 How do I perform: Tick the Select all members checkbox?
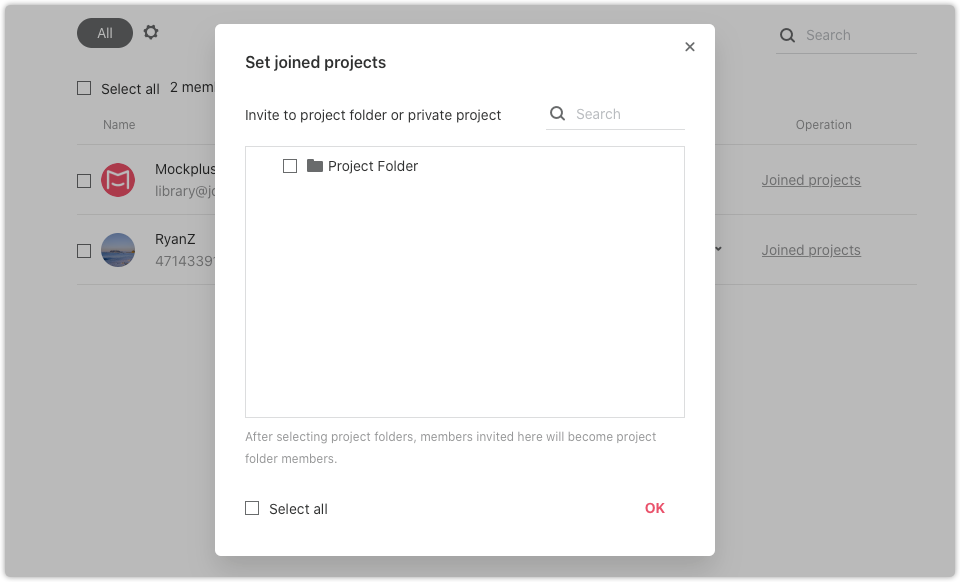(84, 88)
